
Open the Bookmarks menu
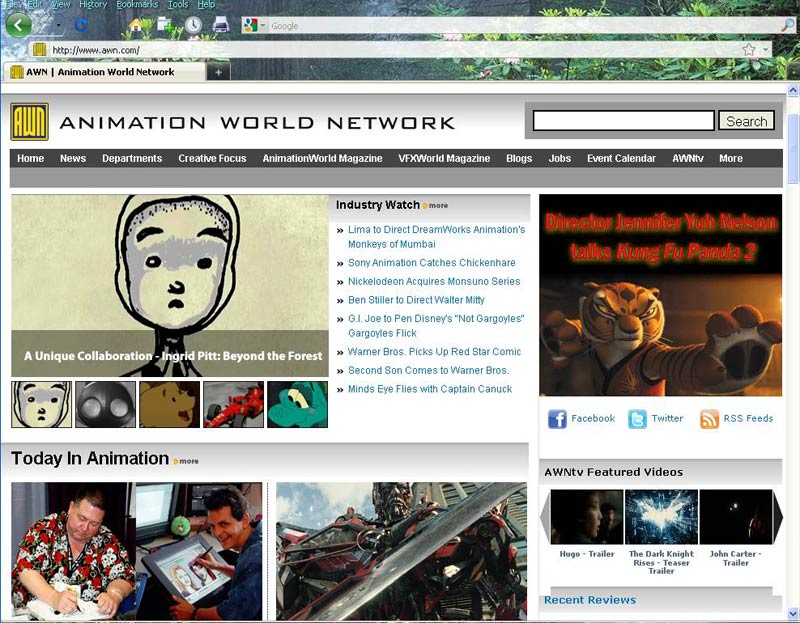click(x=137, y=5)
